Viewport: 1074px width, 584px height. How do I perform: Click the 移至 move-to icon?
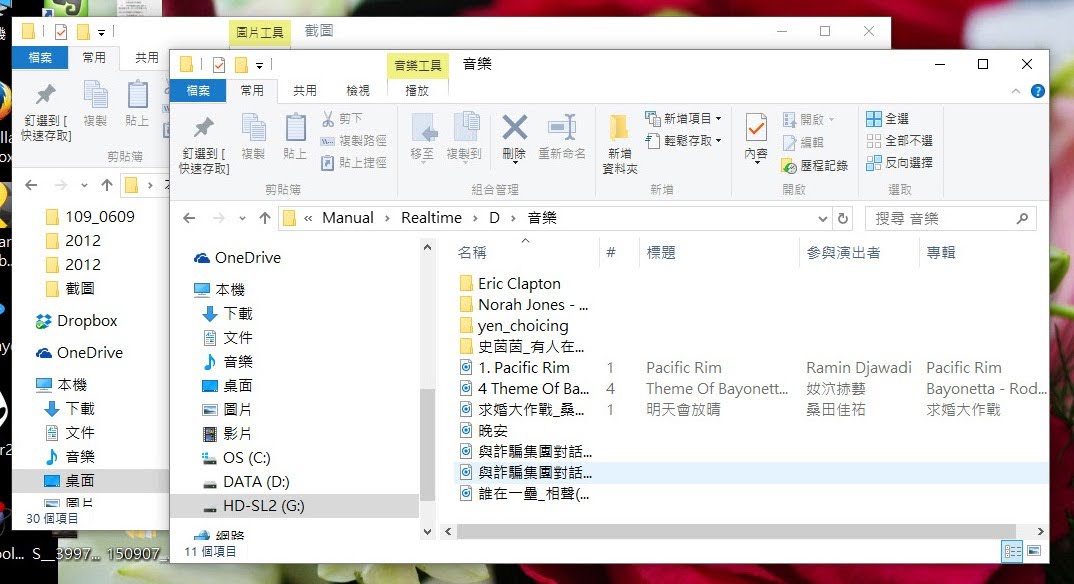point(423,128)
